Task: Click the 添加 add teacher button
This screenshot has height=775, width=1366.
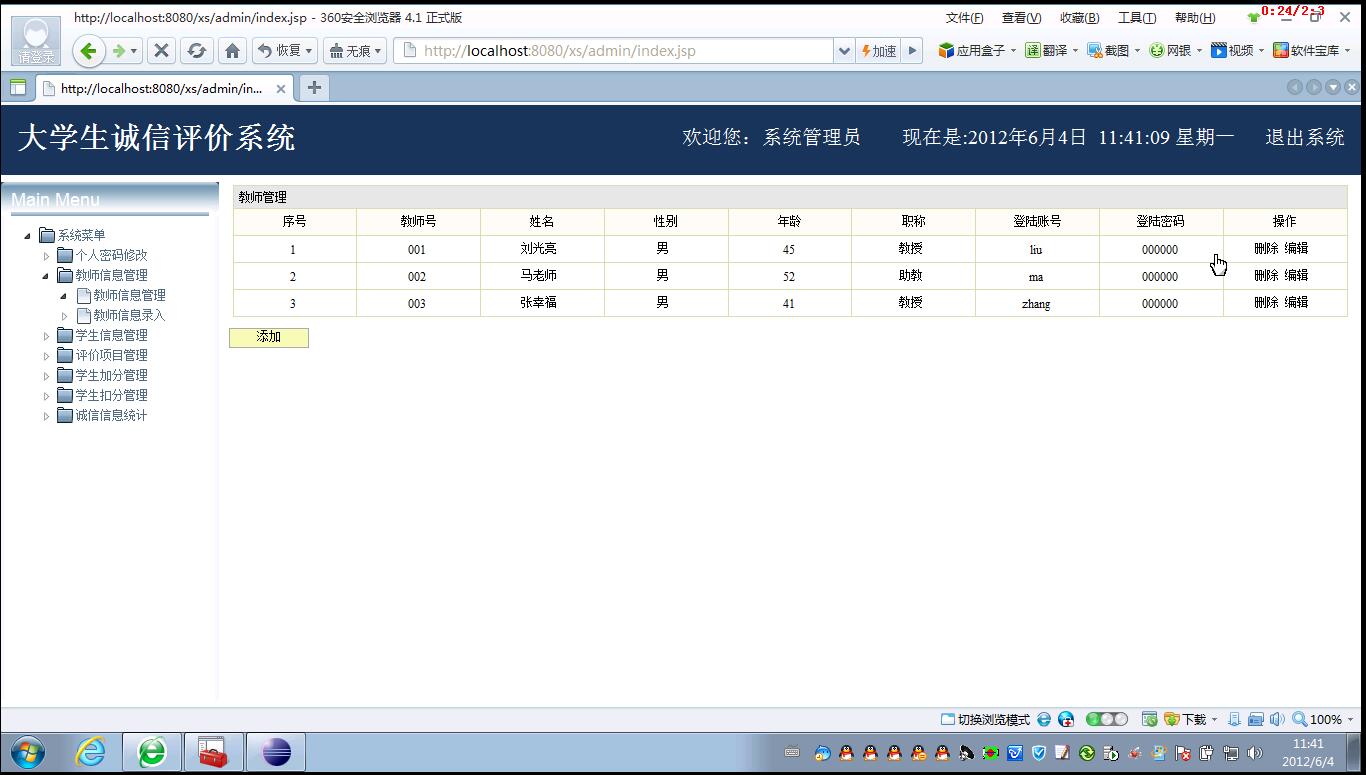Action: click(269, 338)
